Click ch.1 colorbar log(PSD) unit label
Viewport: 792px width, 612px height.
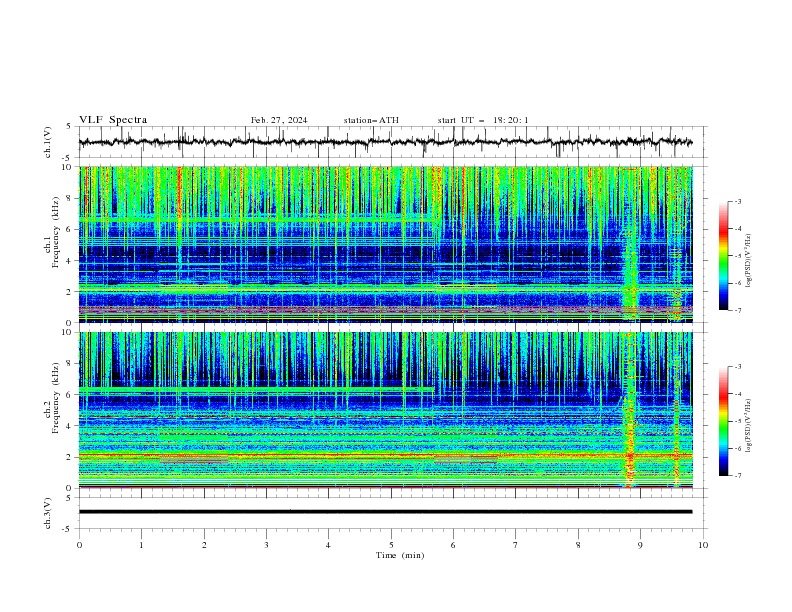click(749, 261)
